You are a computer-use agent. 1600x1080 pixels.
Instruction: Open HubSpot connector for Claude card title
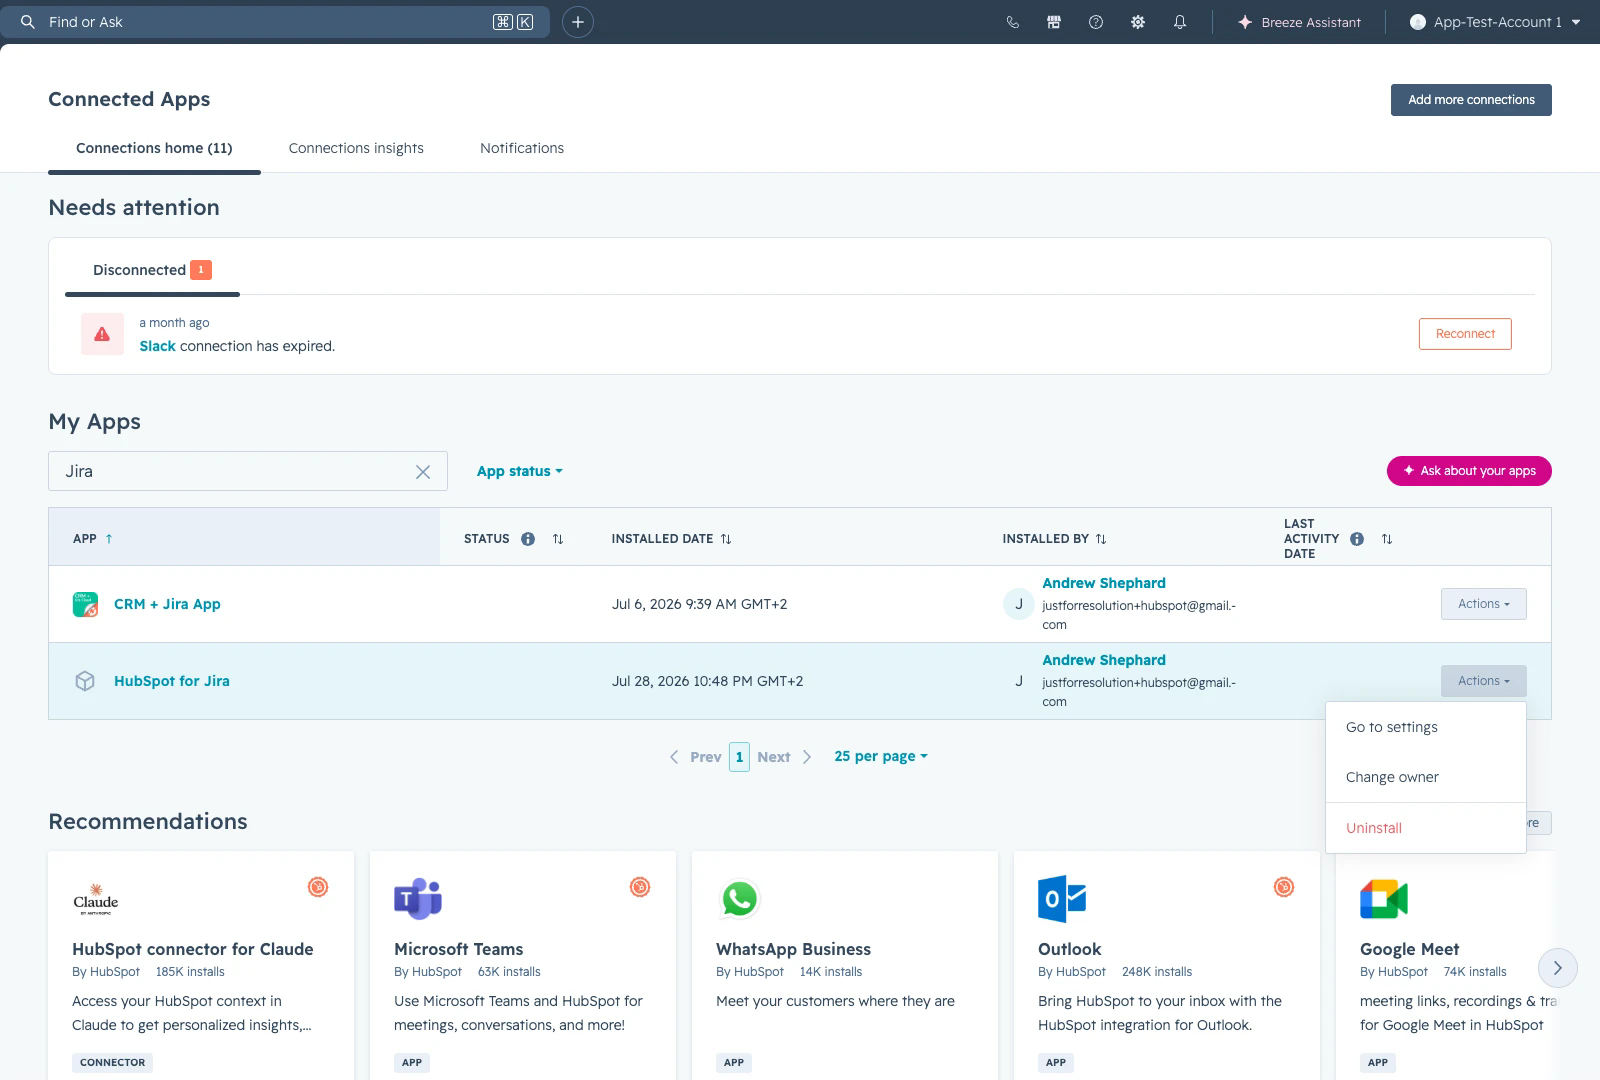pos(193,949)
